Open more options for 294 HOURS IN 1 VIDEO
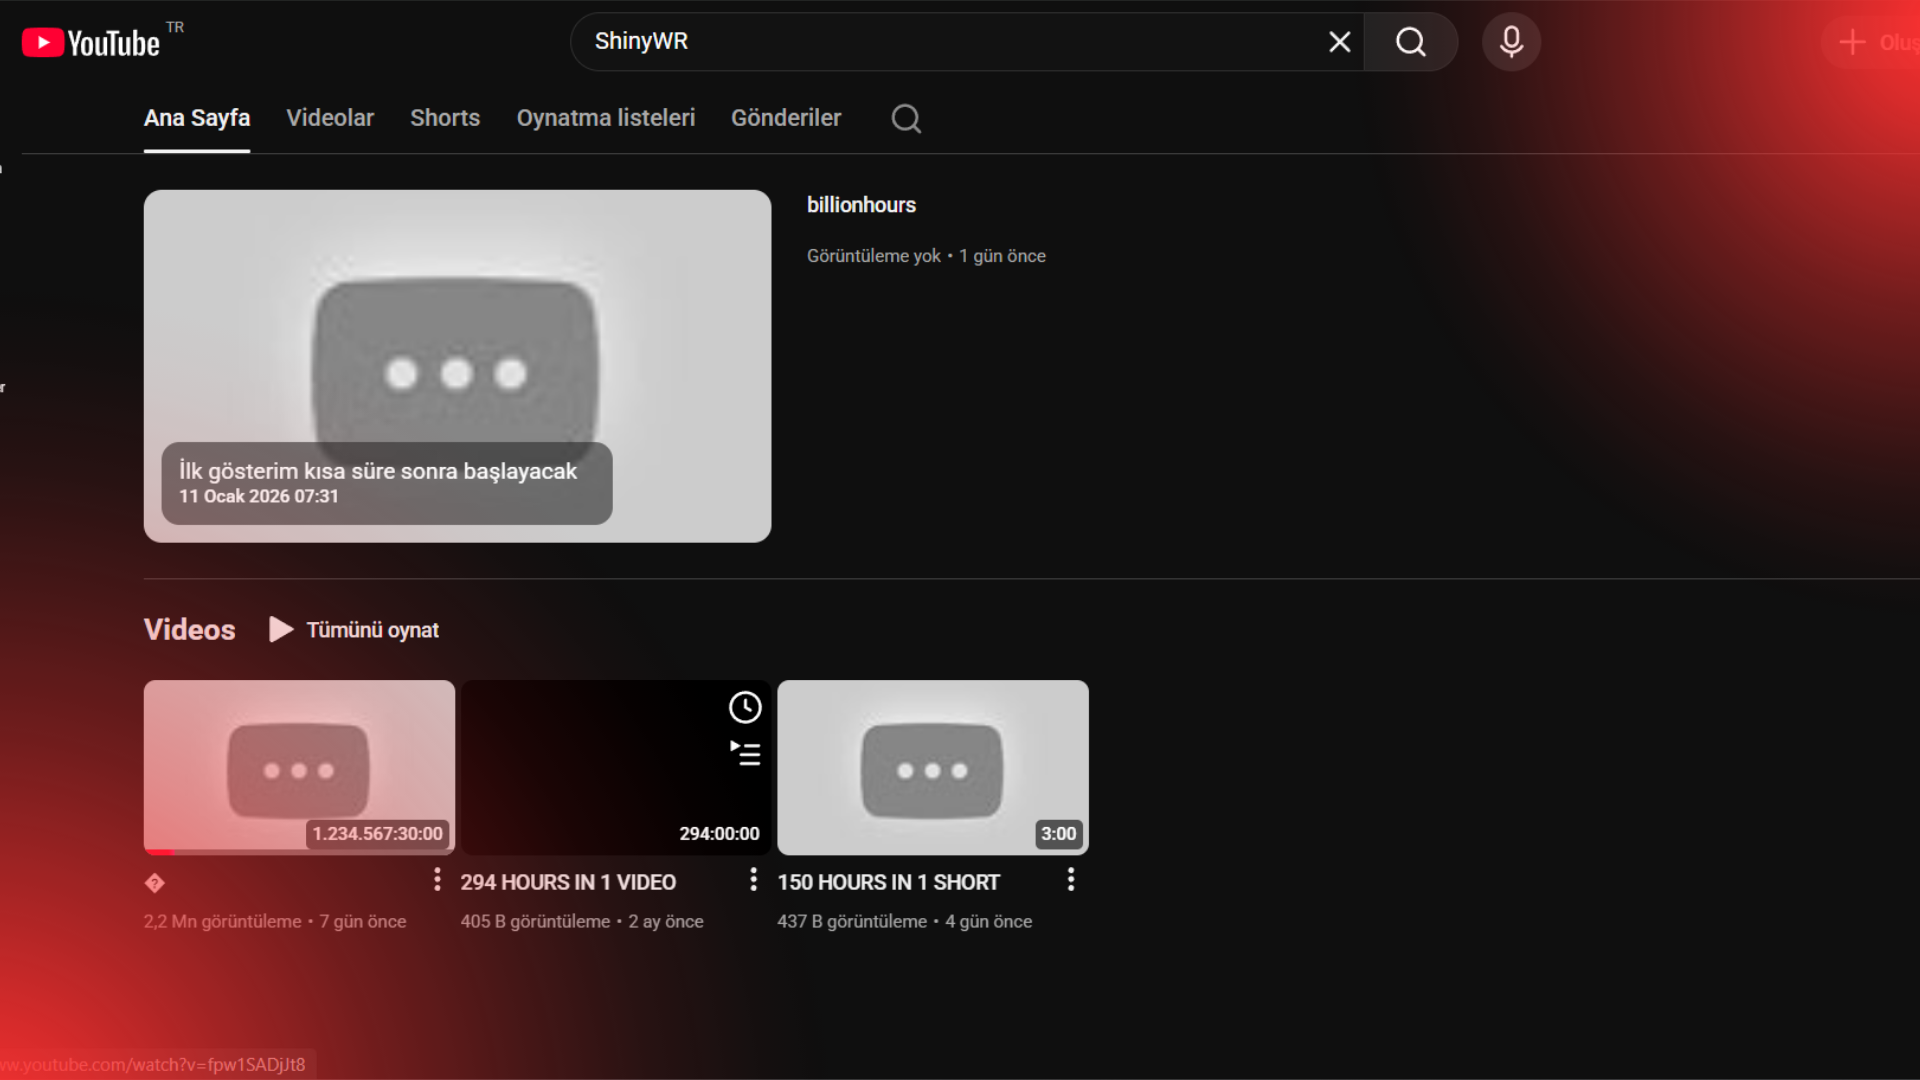This screenshot has height=1080, width=1920. (x=753, y=880)
